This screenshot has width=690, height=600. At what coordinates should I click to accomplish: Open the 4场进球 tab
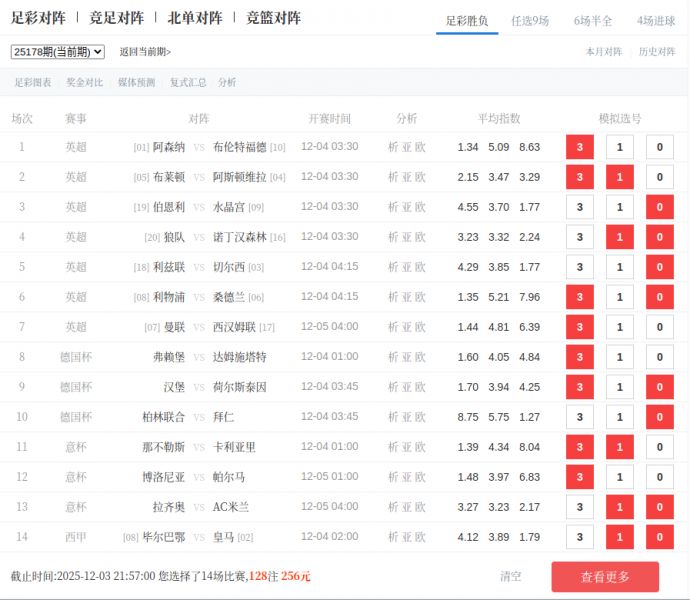pos(655,20)
